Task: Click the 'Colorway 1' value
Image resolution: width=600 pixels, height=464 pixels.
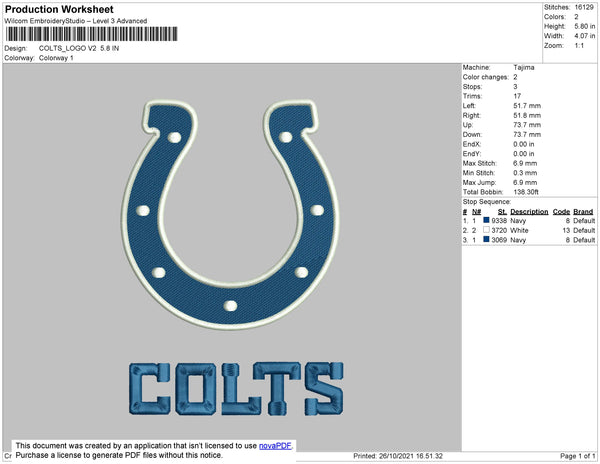Action: pos(56,58)
